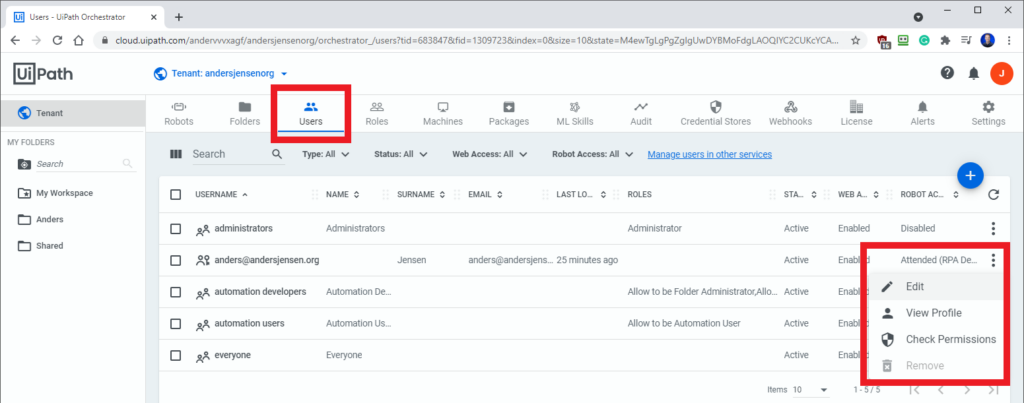Open the ML Skills tab

pos(575,114)
